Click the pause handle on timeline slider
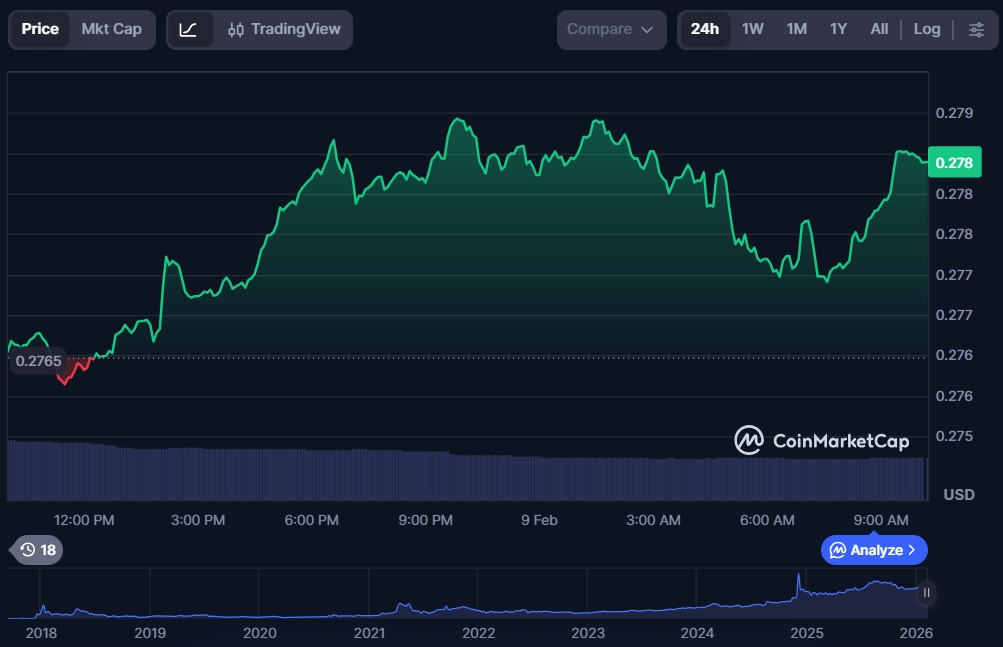The height and width of the screenshot is (647, 1003). click(926, 593)
